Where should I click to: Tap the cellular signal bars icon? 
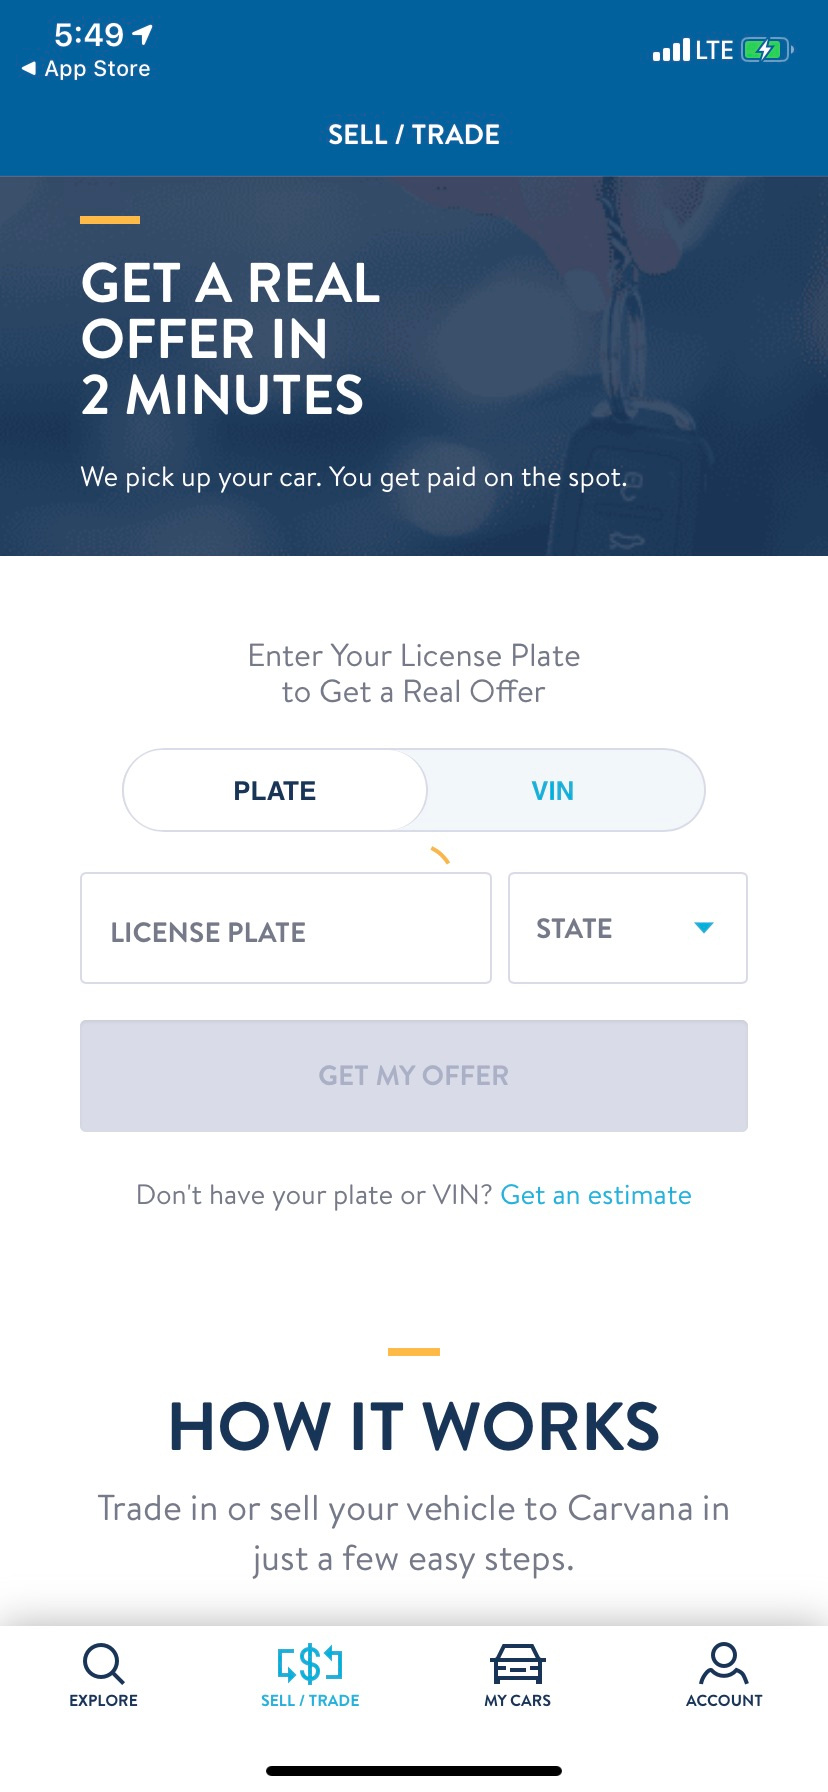click(671, 50)
